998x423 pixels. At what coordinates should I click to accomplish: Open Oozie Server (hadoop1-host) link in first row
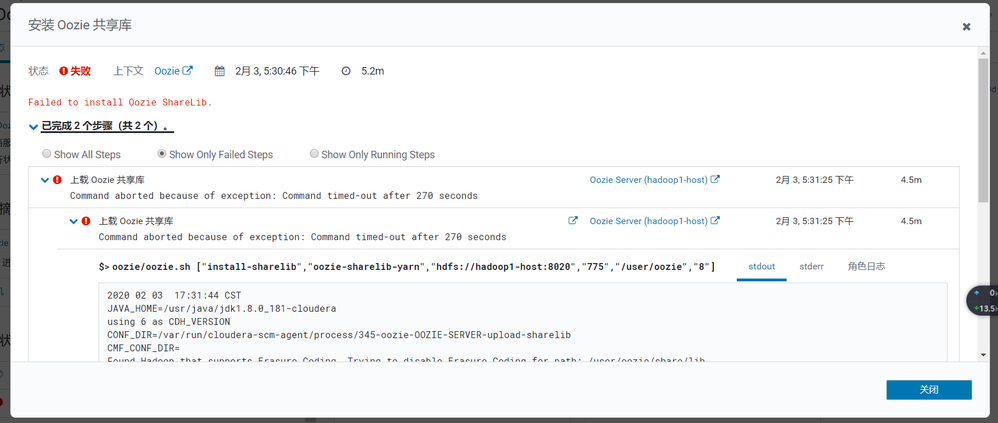pyautogui.click(x=649, y=180)
